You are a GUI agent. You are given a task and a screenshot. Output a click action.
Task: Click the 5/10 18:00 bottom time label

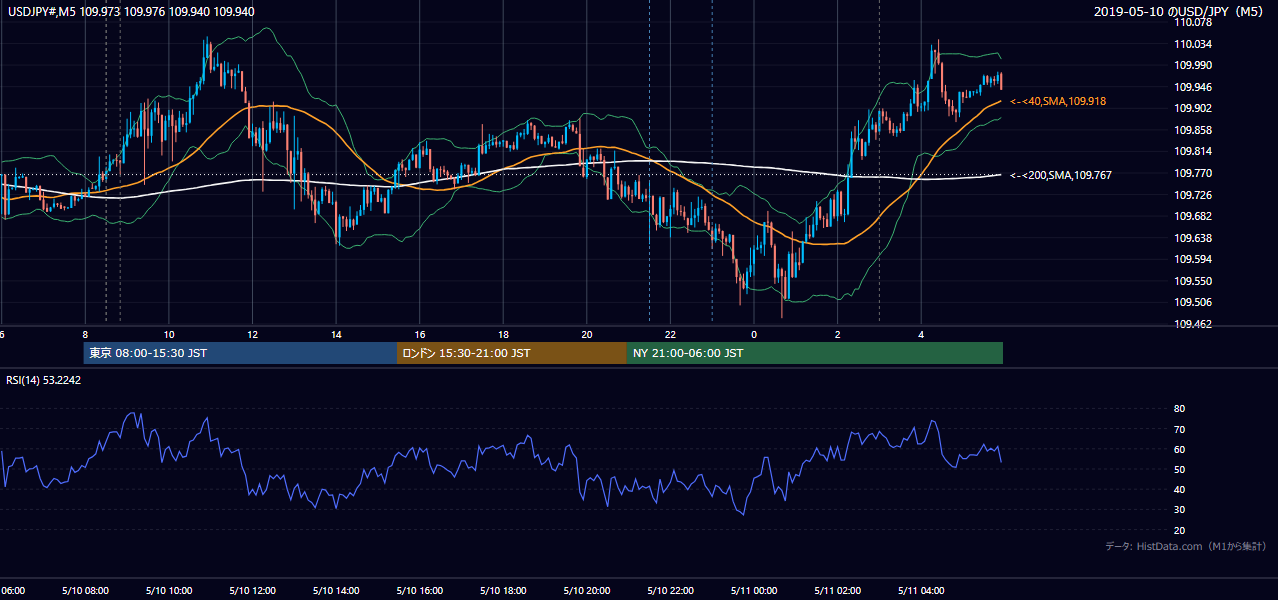pyautogui.click(x=504, y=591)
